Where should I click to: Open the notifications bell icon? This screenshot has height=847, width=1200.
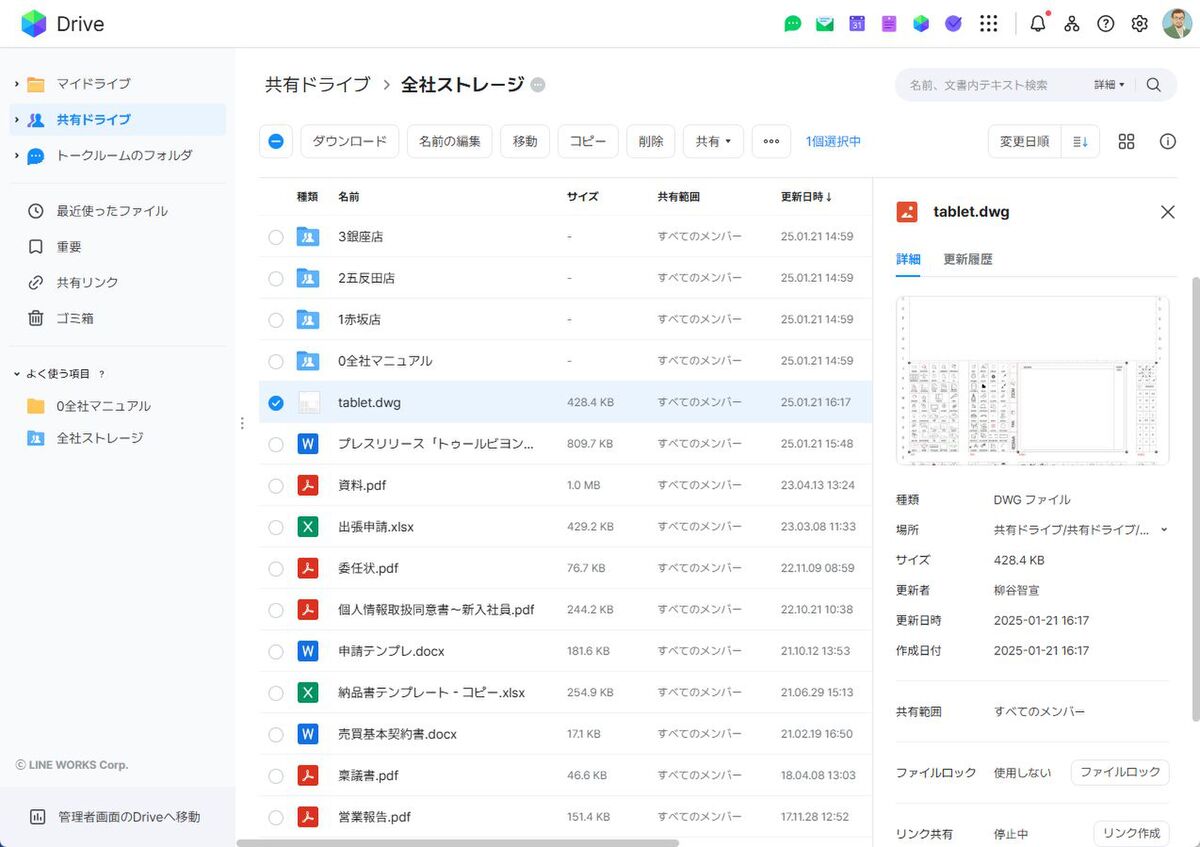(1038, 24)
